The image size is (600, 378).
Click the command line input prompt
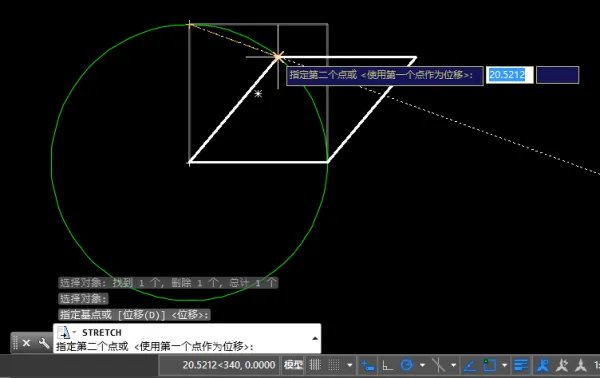coord(155,347)
